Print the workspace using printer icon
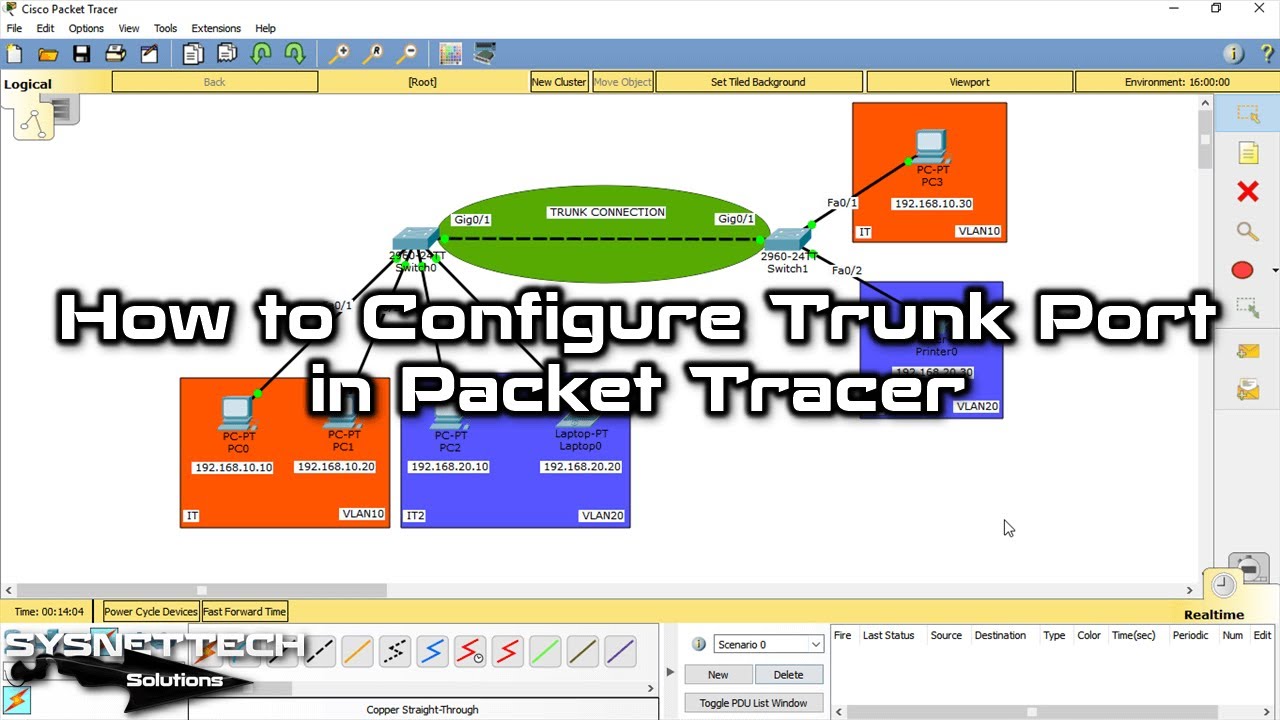The width and height of the screenshot is (1280, 720). click(x=115, y=54)
